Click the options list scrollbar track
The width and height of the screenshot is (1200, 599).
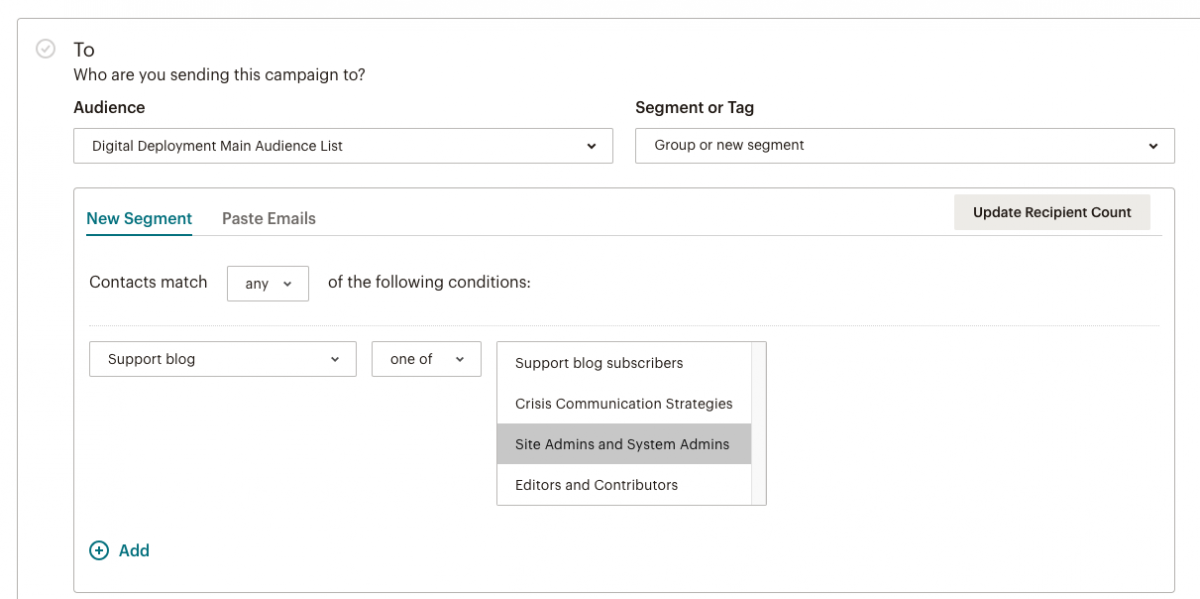759,423
